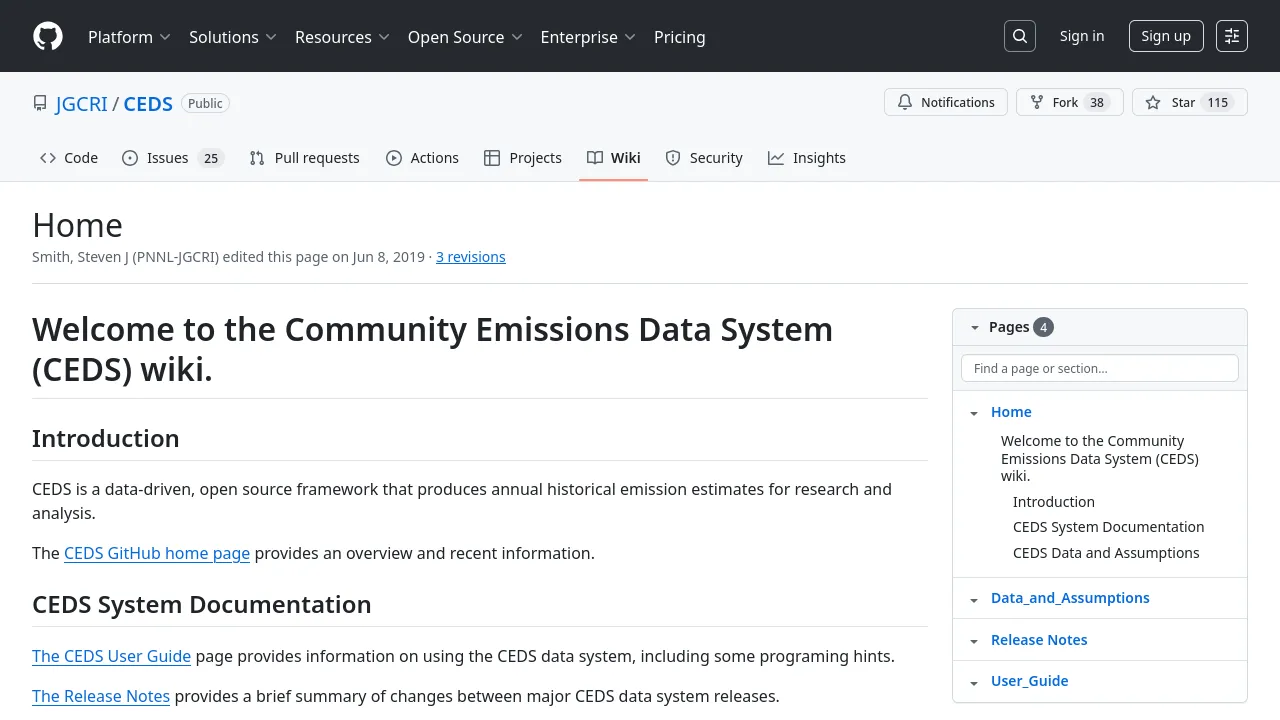Expand the User_Guide sidebar section
The height and width of the screenshot is (720, 1280).
coord(974,681)
